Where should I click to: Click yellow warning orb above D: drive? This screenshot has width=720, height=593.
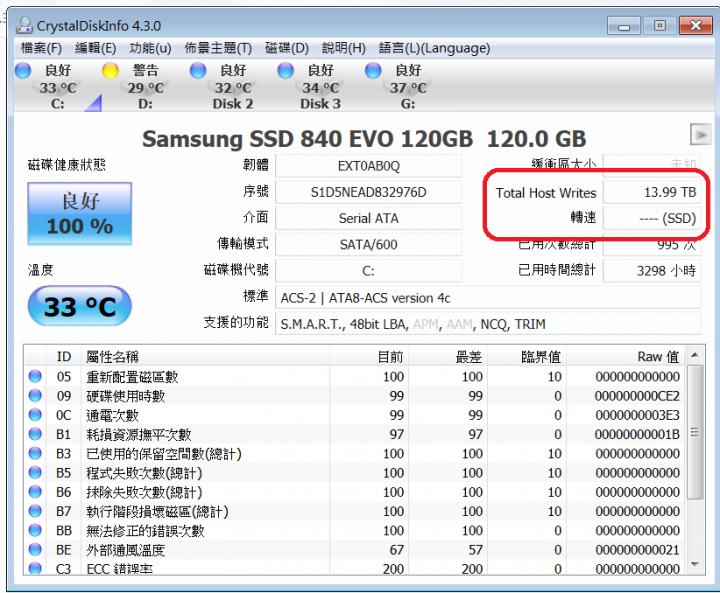[111, 71]
